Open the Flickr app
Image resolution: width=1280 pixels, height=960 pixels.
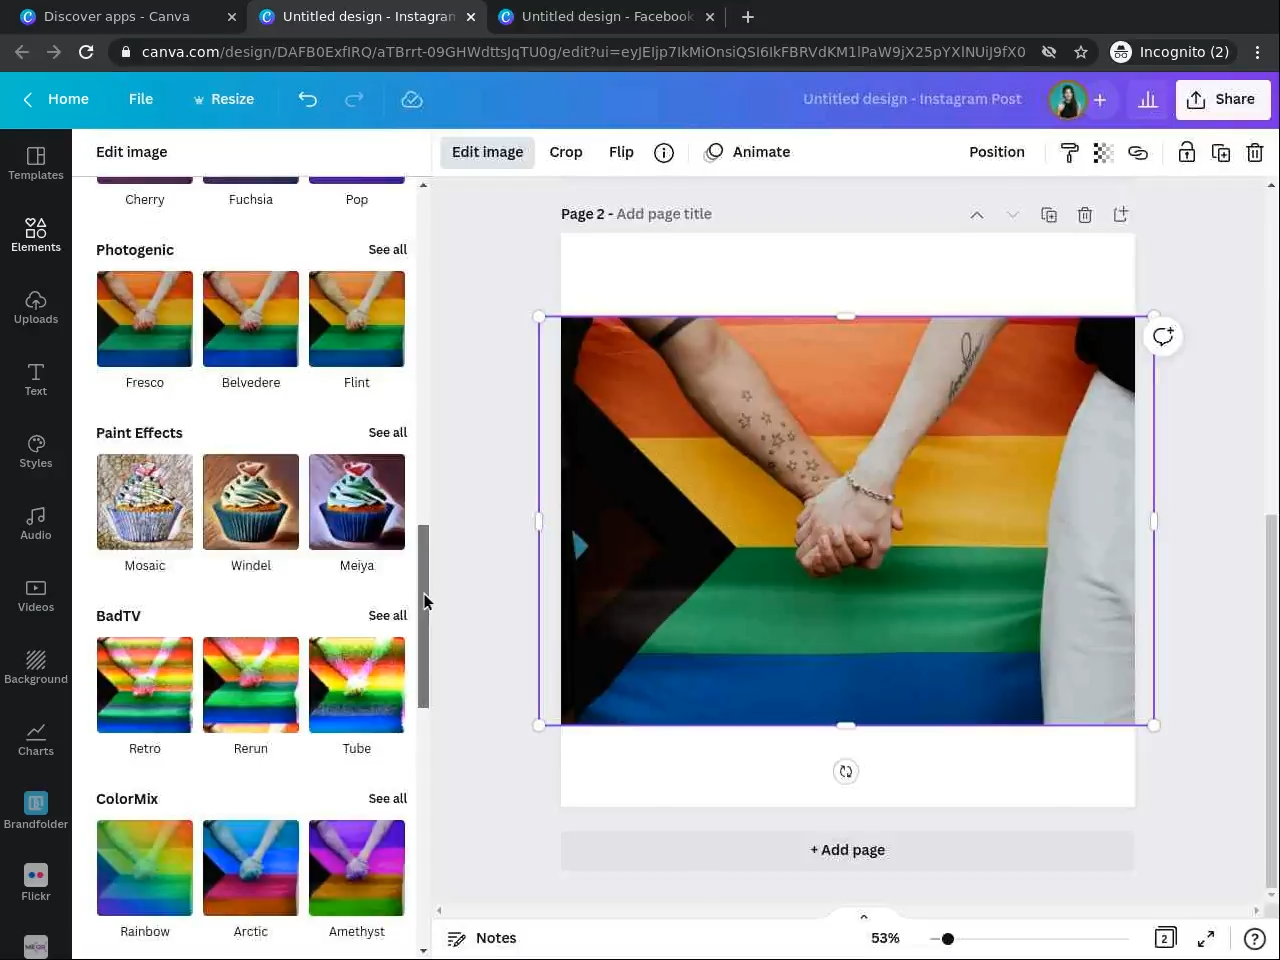tap(36, 882)
